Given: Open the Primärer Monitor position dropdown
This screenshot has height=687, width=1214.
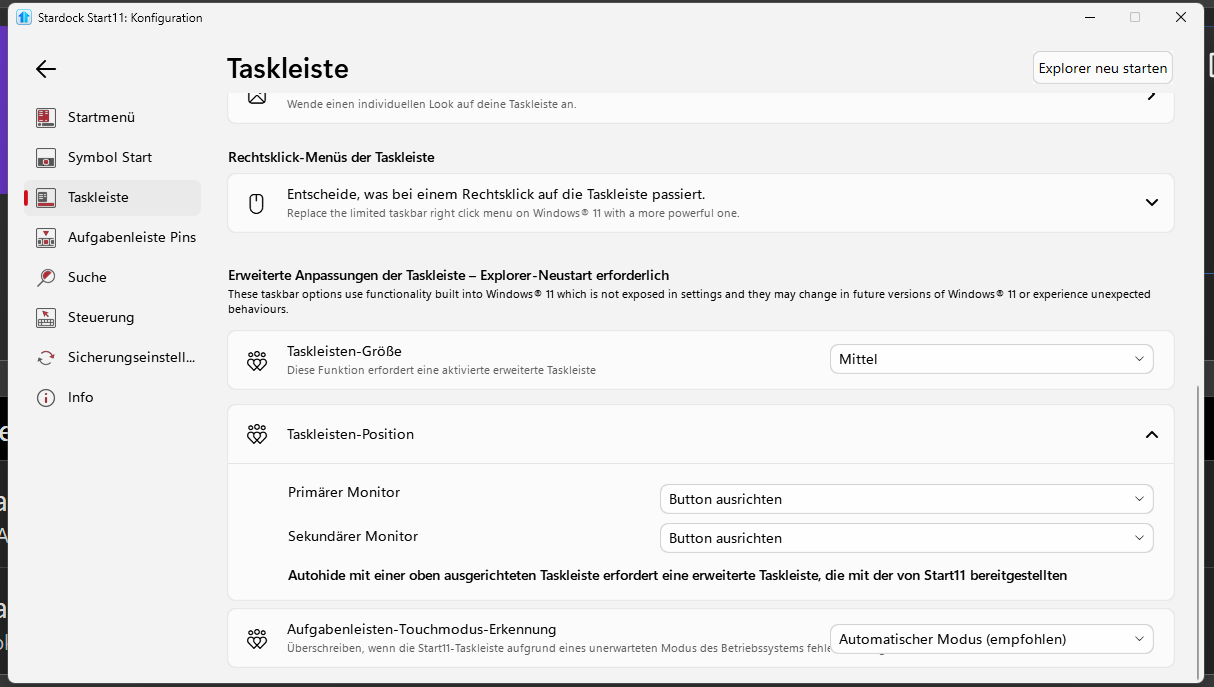Looking at the screenshot, I should pos(906,499).
